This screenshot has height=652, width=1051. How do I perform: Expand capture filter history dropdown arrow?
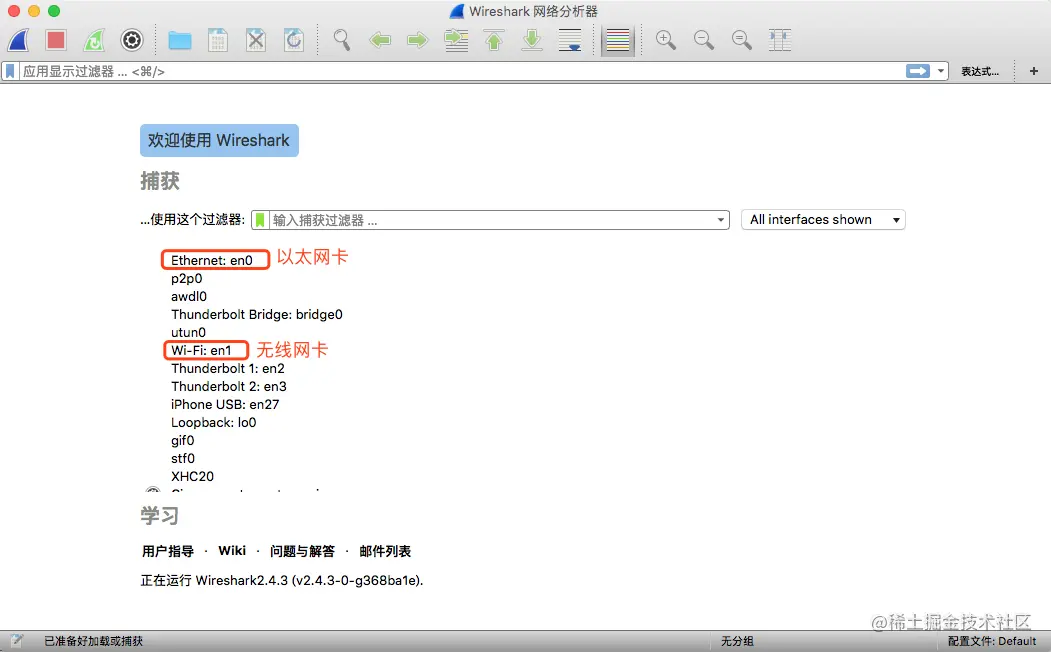point(721,220)
